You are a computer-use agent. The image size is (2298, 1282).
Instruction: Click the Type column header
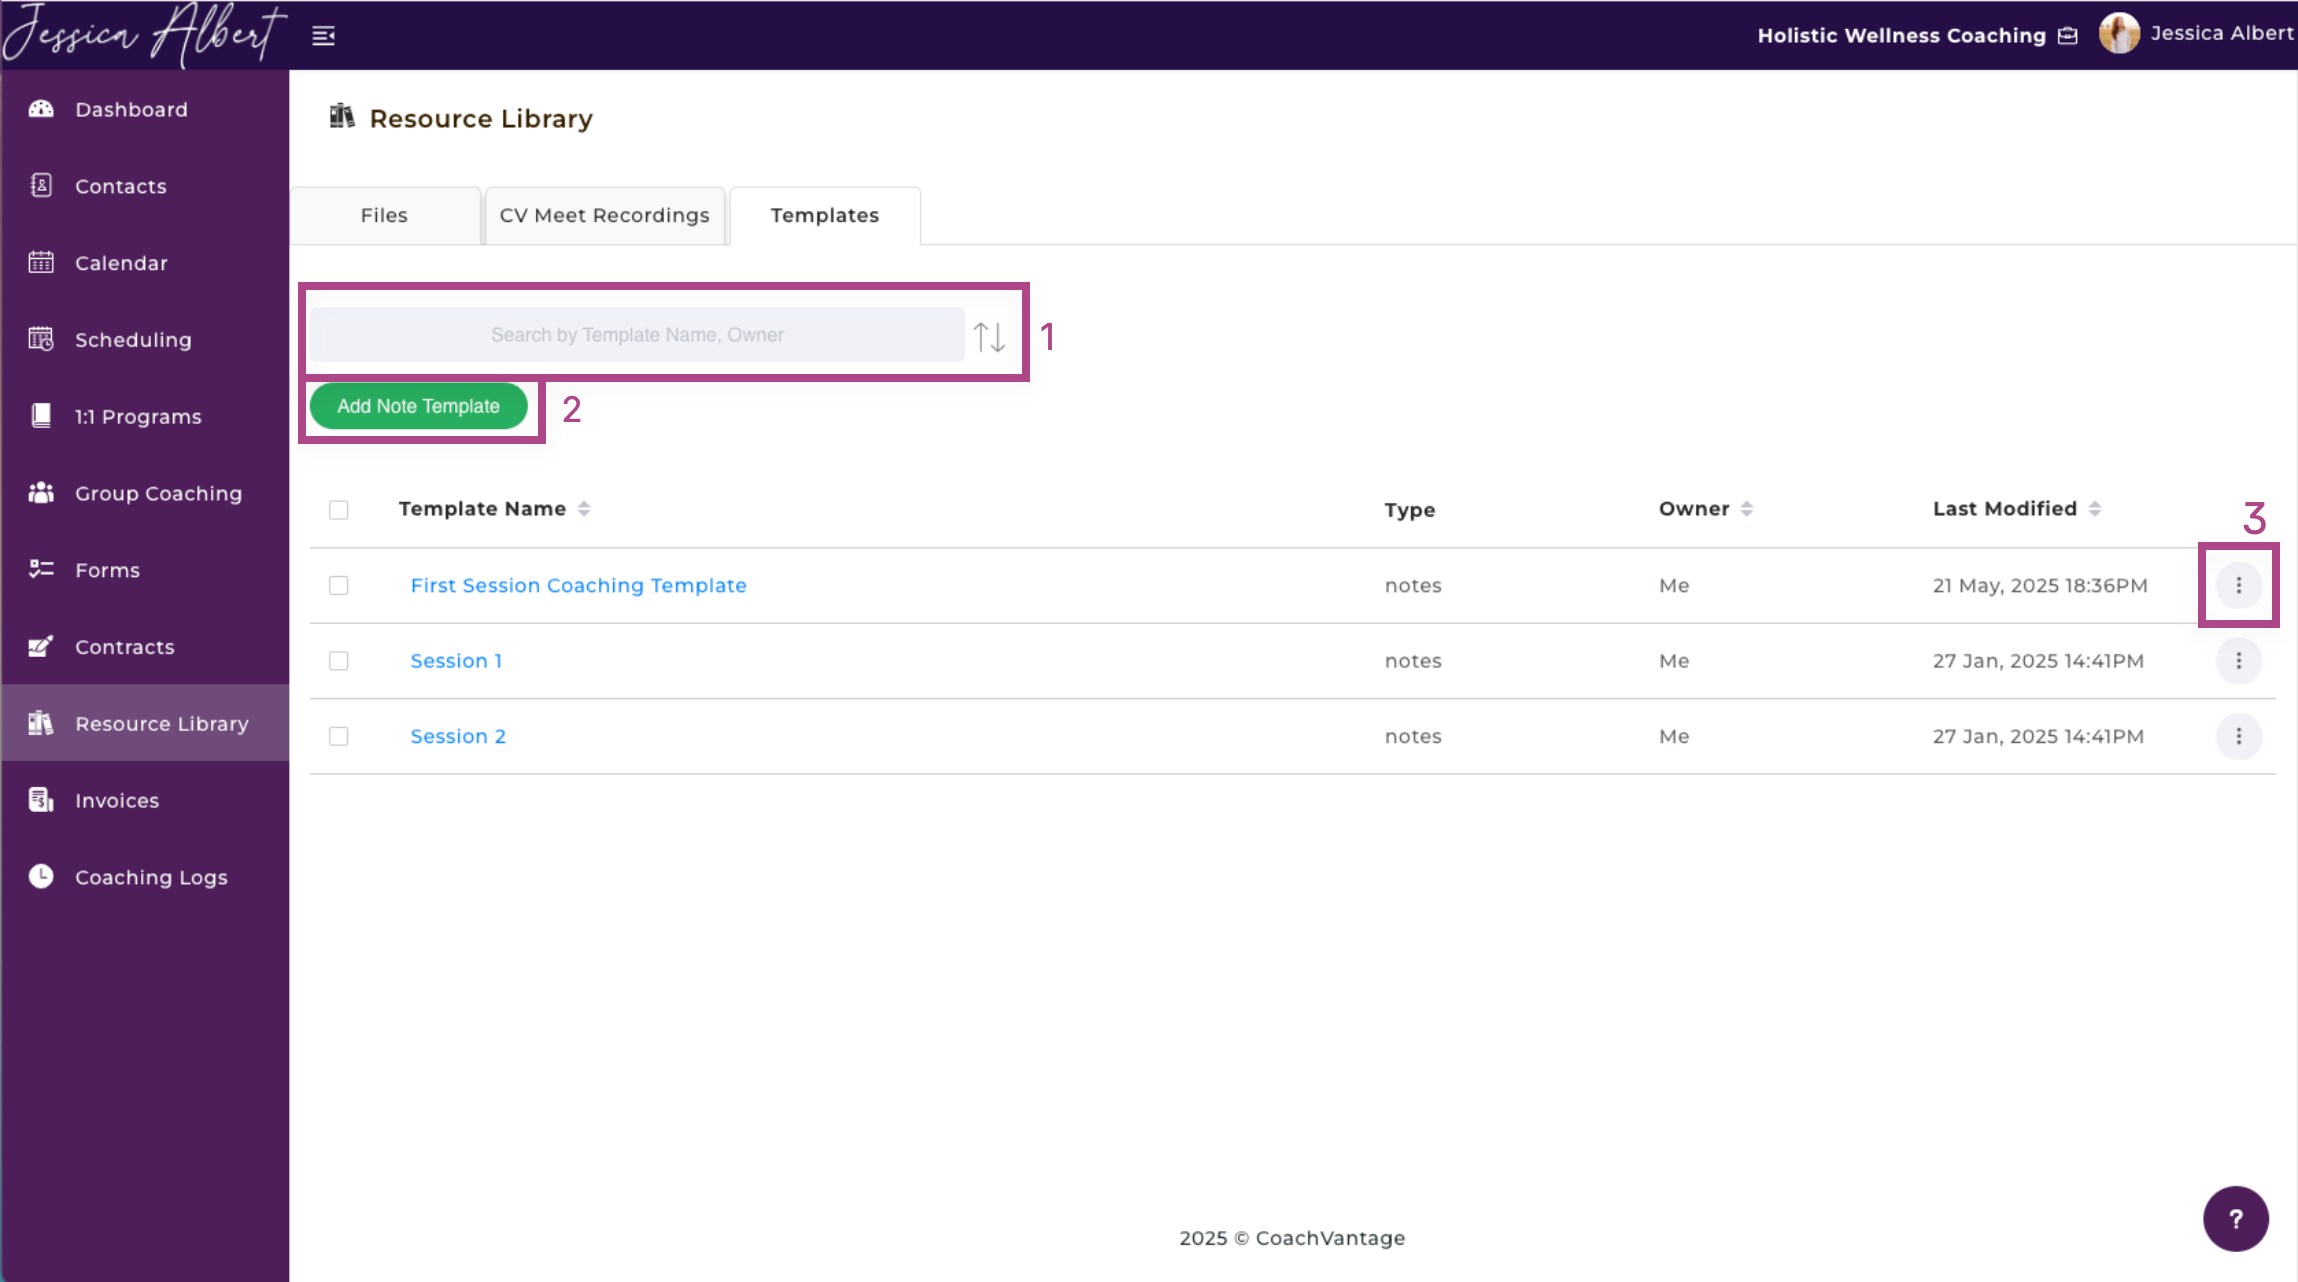point(1409,510)
